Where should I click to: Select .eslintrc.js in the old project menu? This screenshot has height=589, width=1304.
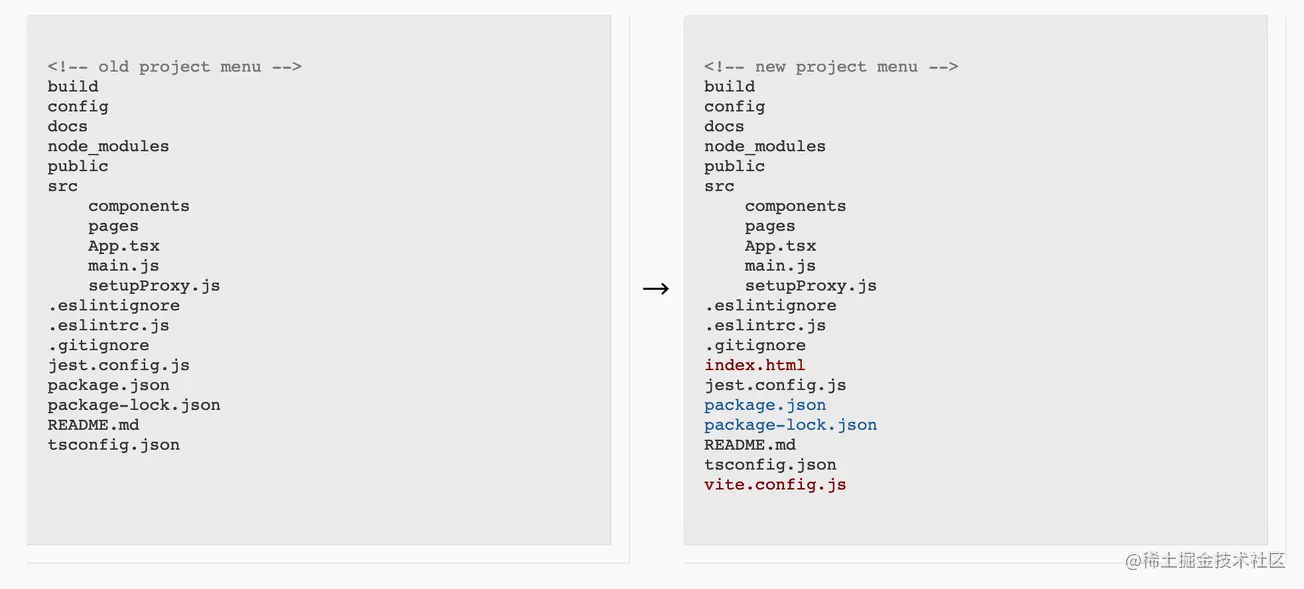(108, 325)
